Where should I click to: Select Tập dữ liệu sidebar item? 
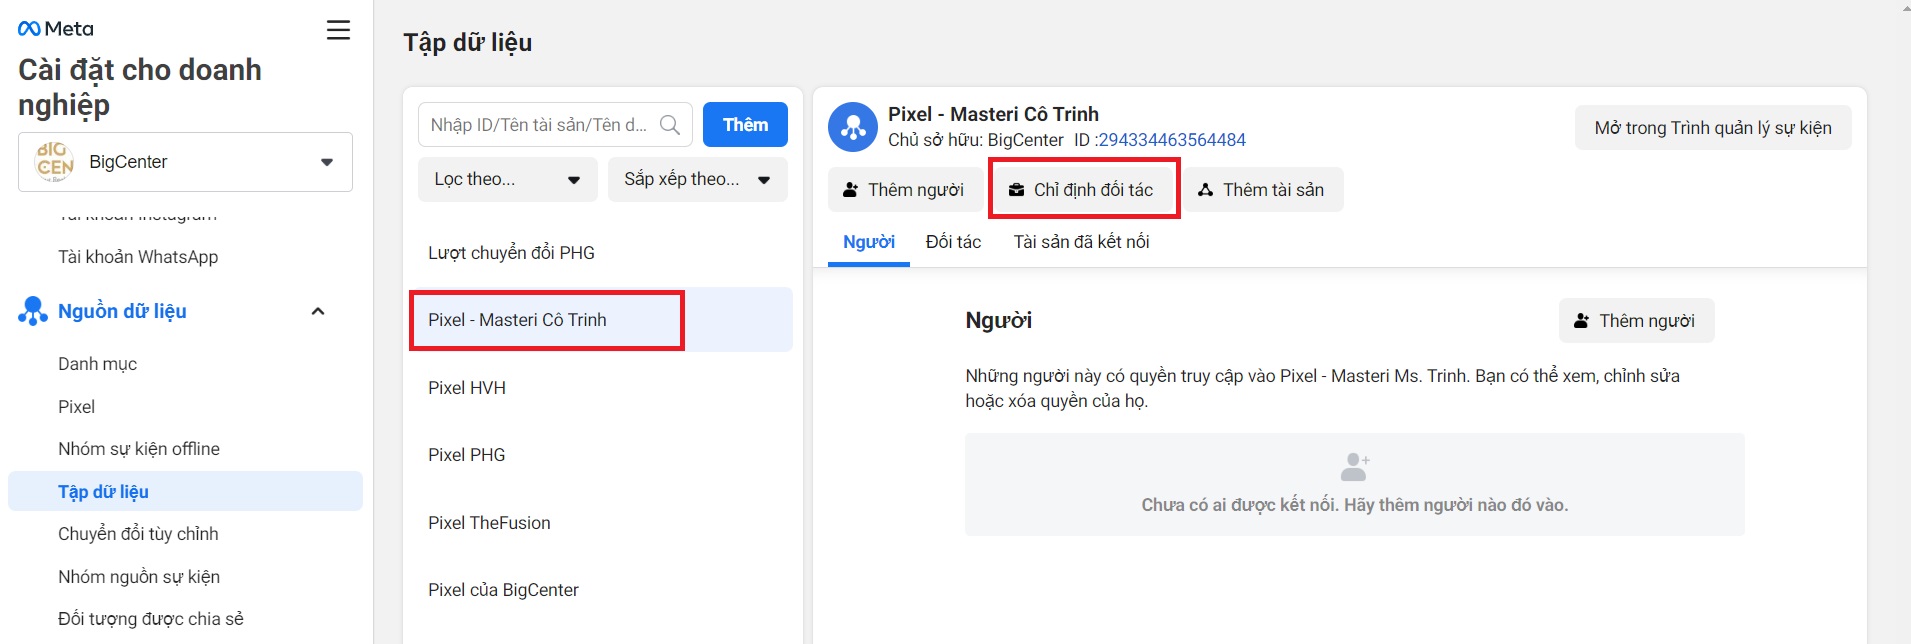click(x=185, y=491)
